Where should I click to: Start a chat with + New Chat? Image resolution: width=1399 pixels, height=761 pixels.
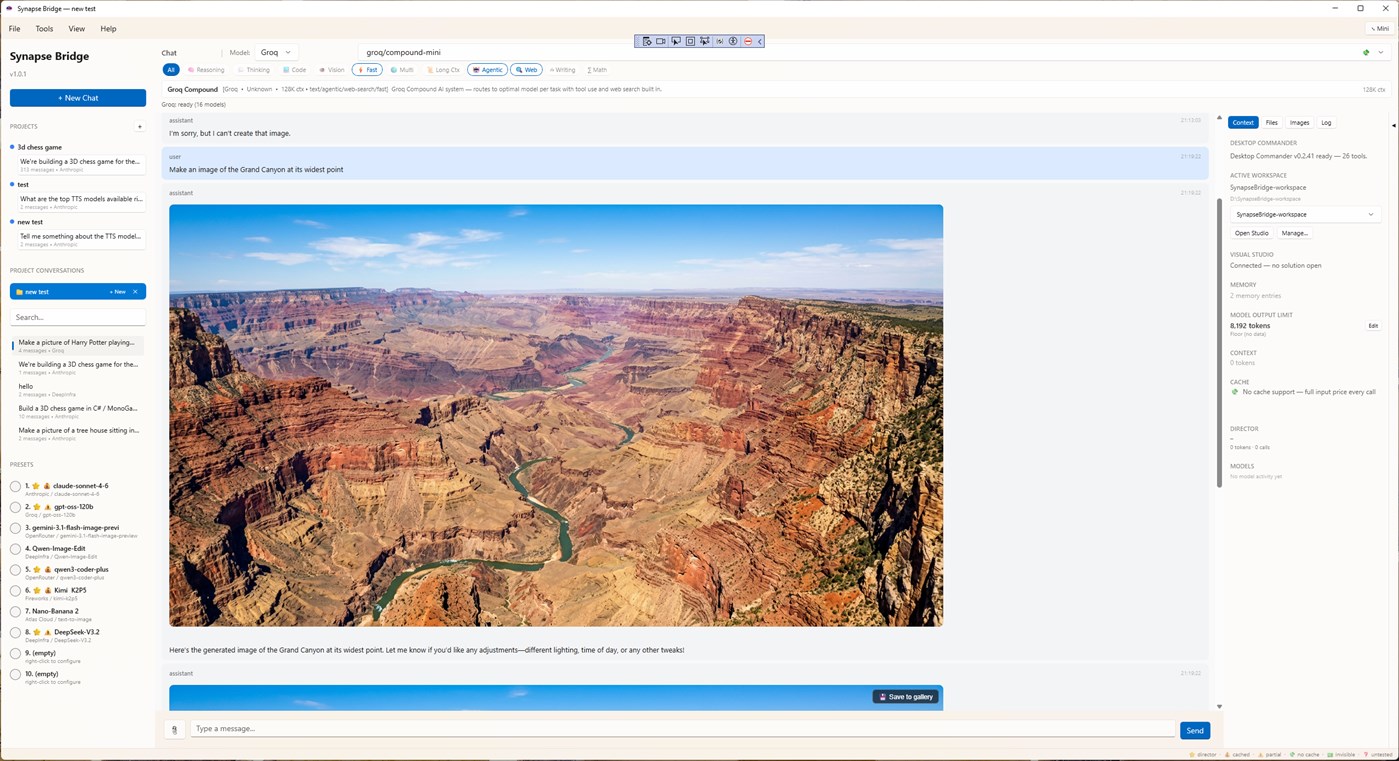(x=78, y=98)
